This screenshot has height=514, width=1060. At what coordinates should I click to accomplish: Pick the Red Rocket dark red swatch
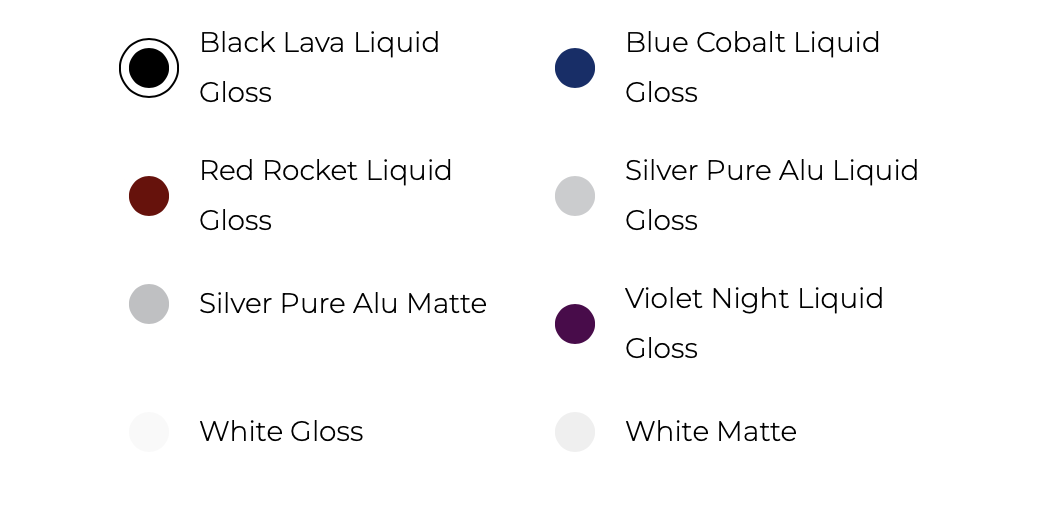tap(149, 196)
